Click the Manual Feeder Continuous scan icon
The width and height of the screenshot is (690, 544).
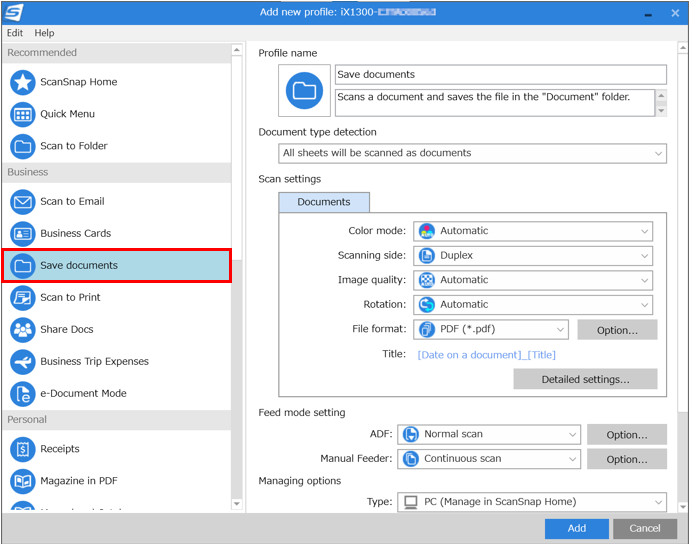[411, 459]
